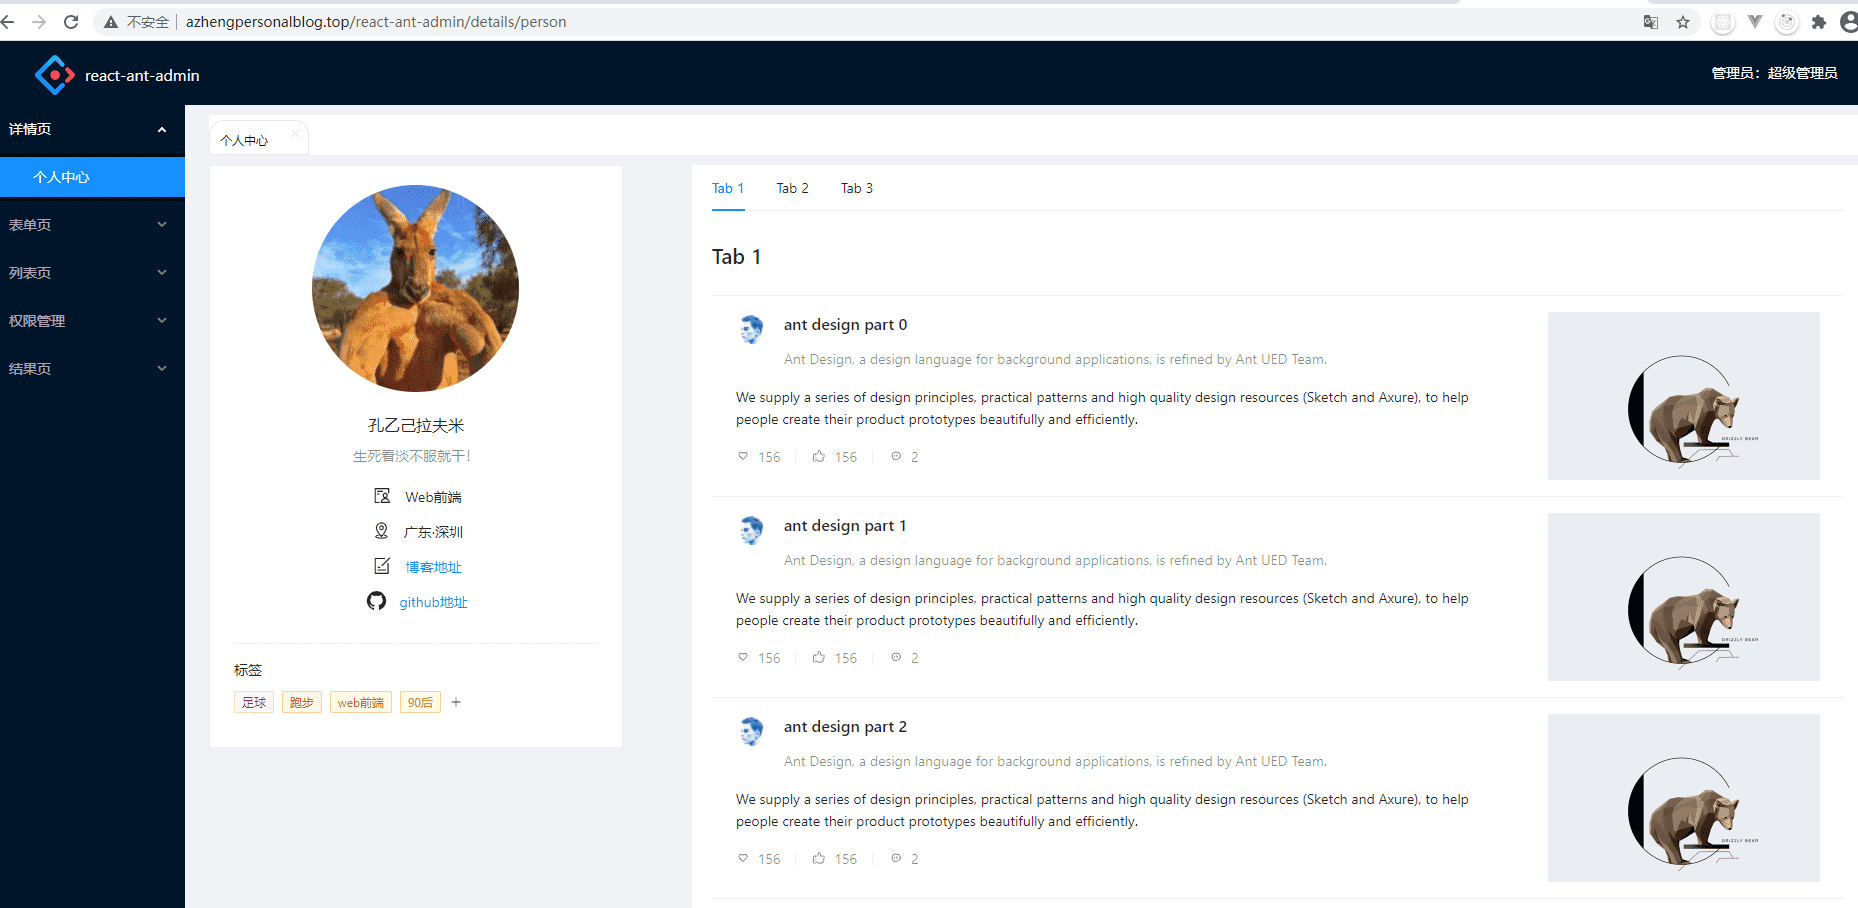Image resolution: width=1858 pixels, height=908 pixels.
Task: Click the 90后 tag
Action: pos(420,703)
